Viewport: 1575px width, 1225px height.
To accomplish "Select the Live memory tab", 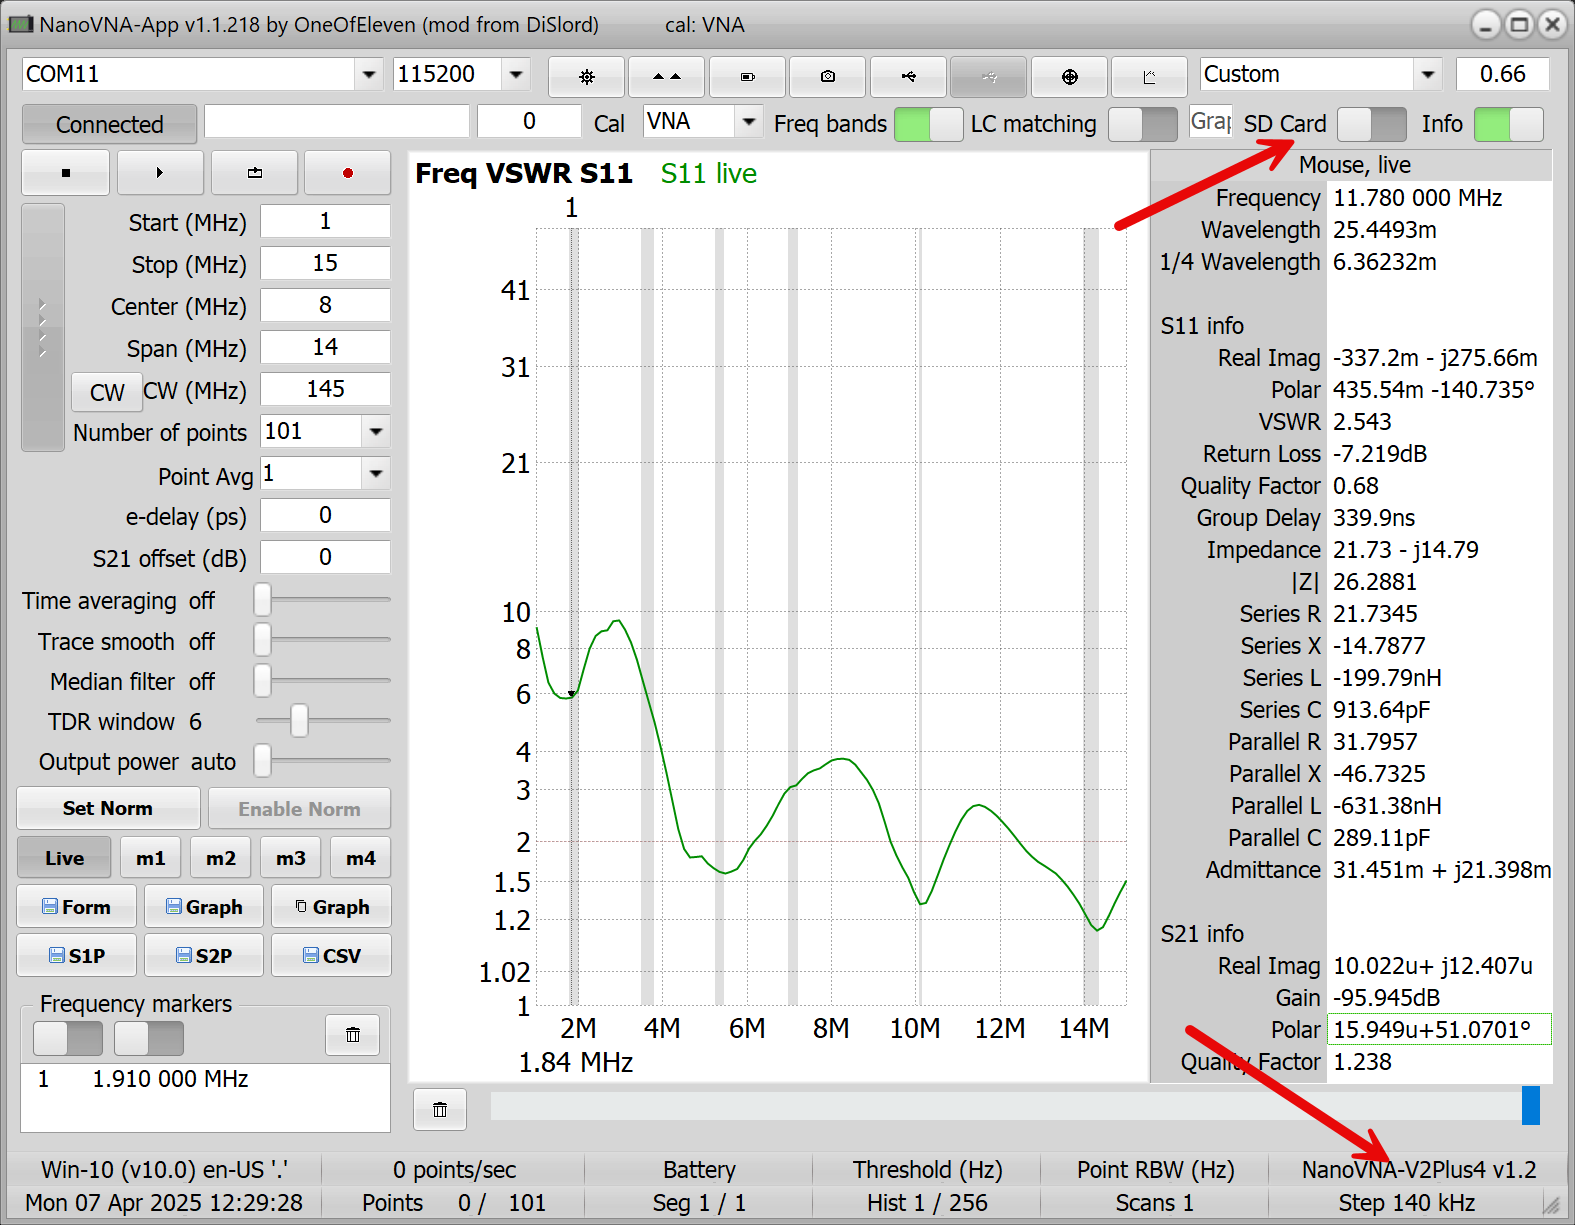I will 64,858.
